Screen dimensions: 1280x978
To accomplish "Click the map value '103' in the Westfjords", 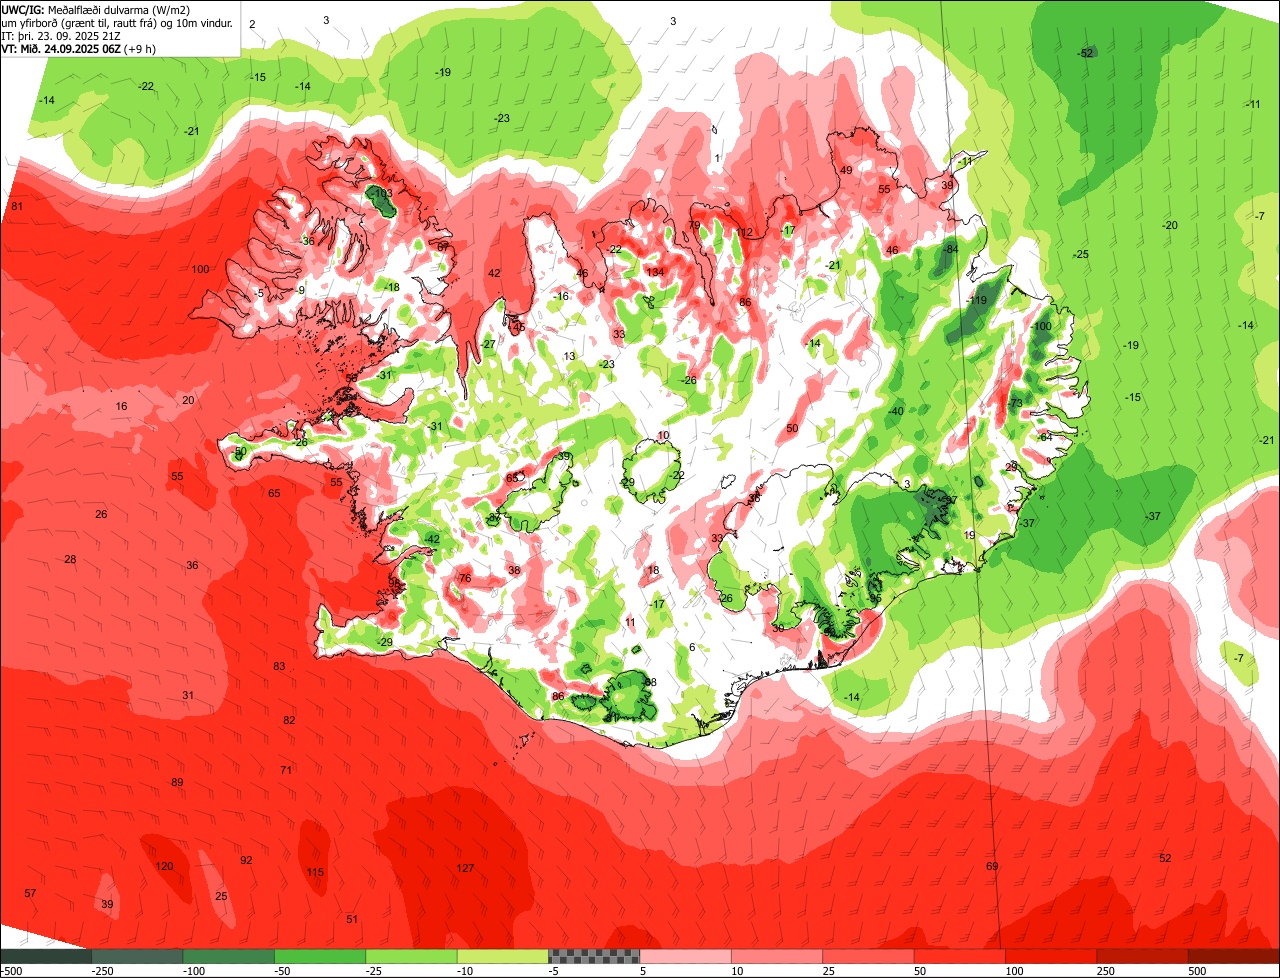I will [x=383, y=193].
